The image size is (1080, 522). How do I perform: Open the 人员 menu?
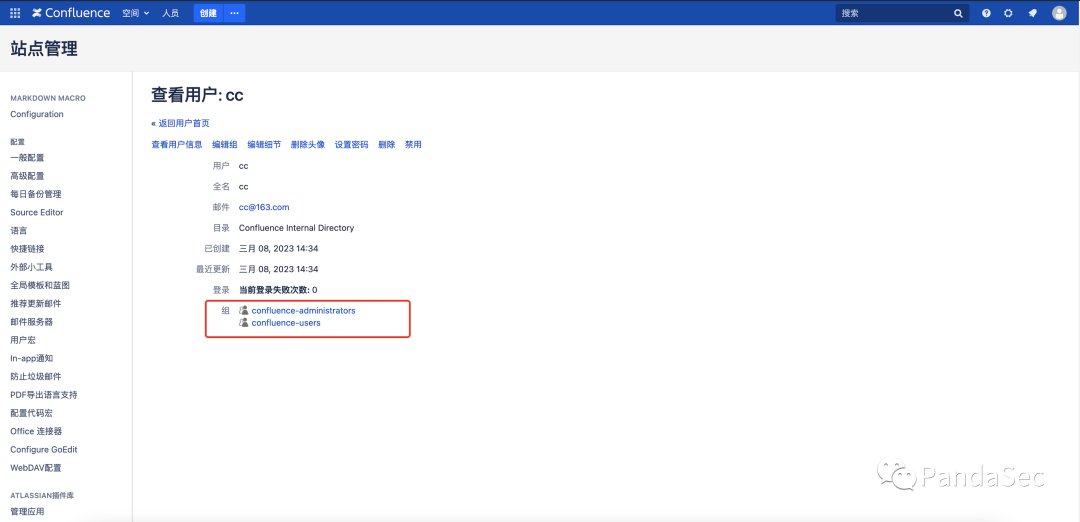click(170, 13)
